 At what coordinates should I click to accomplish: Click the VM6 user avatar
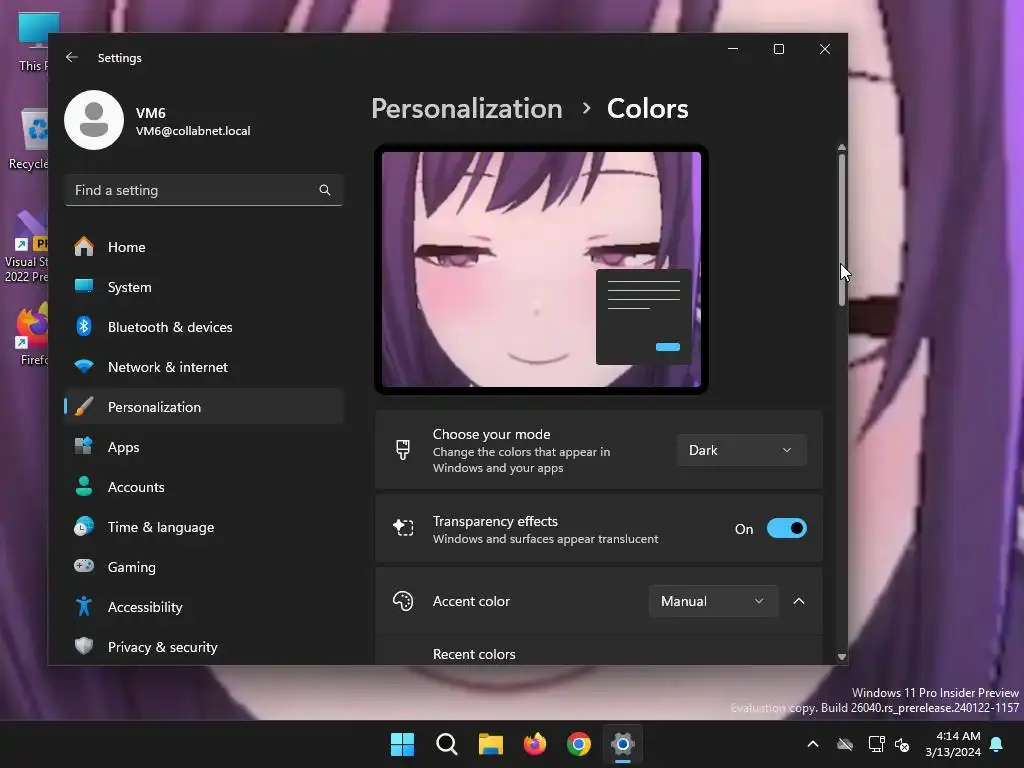click(94, 120)
